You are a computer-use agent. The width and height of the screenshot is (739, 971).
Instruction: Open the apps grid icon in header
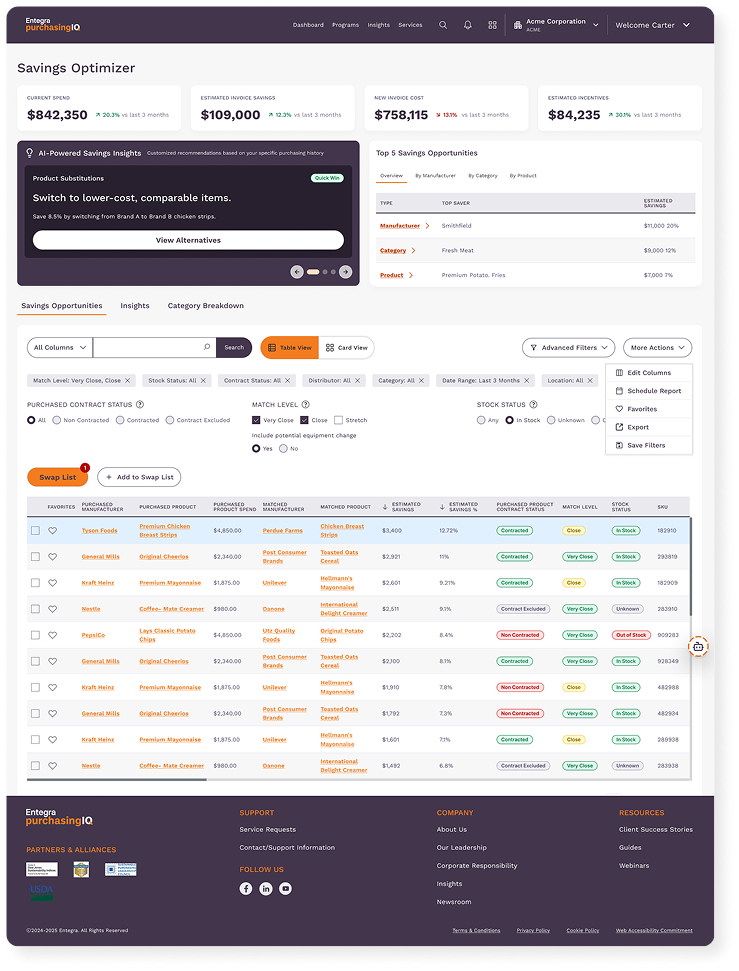click(492, 25)
